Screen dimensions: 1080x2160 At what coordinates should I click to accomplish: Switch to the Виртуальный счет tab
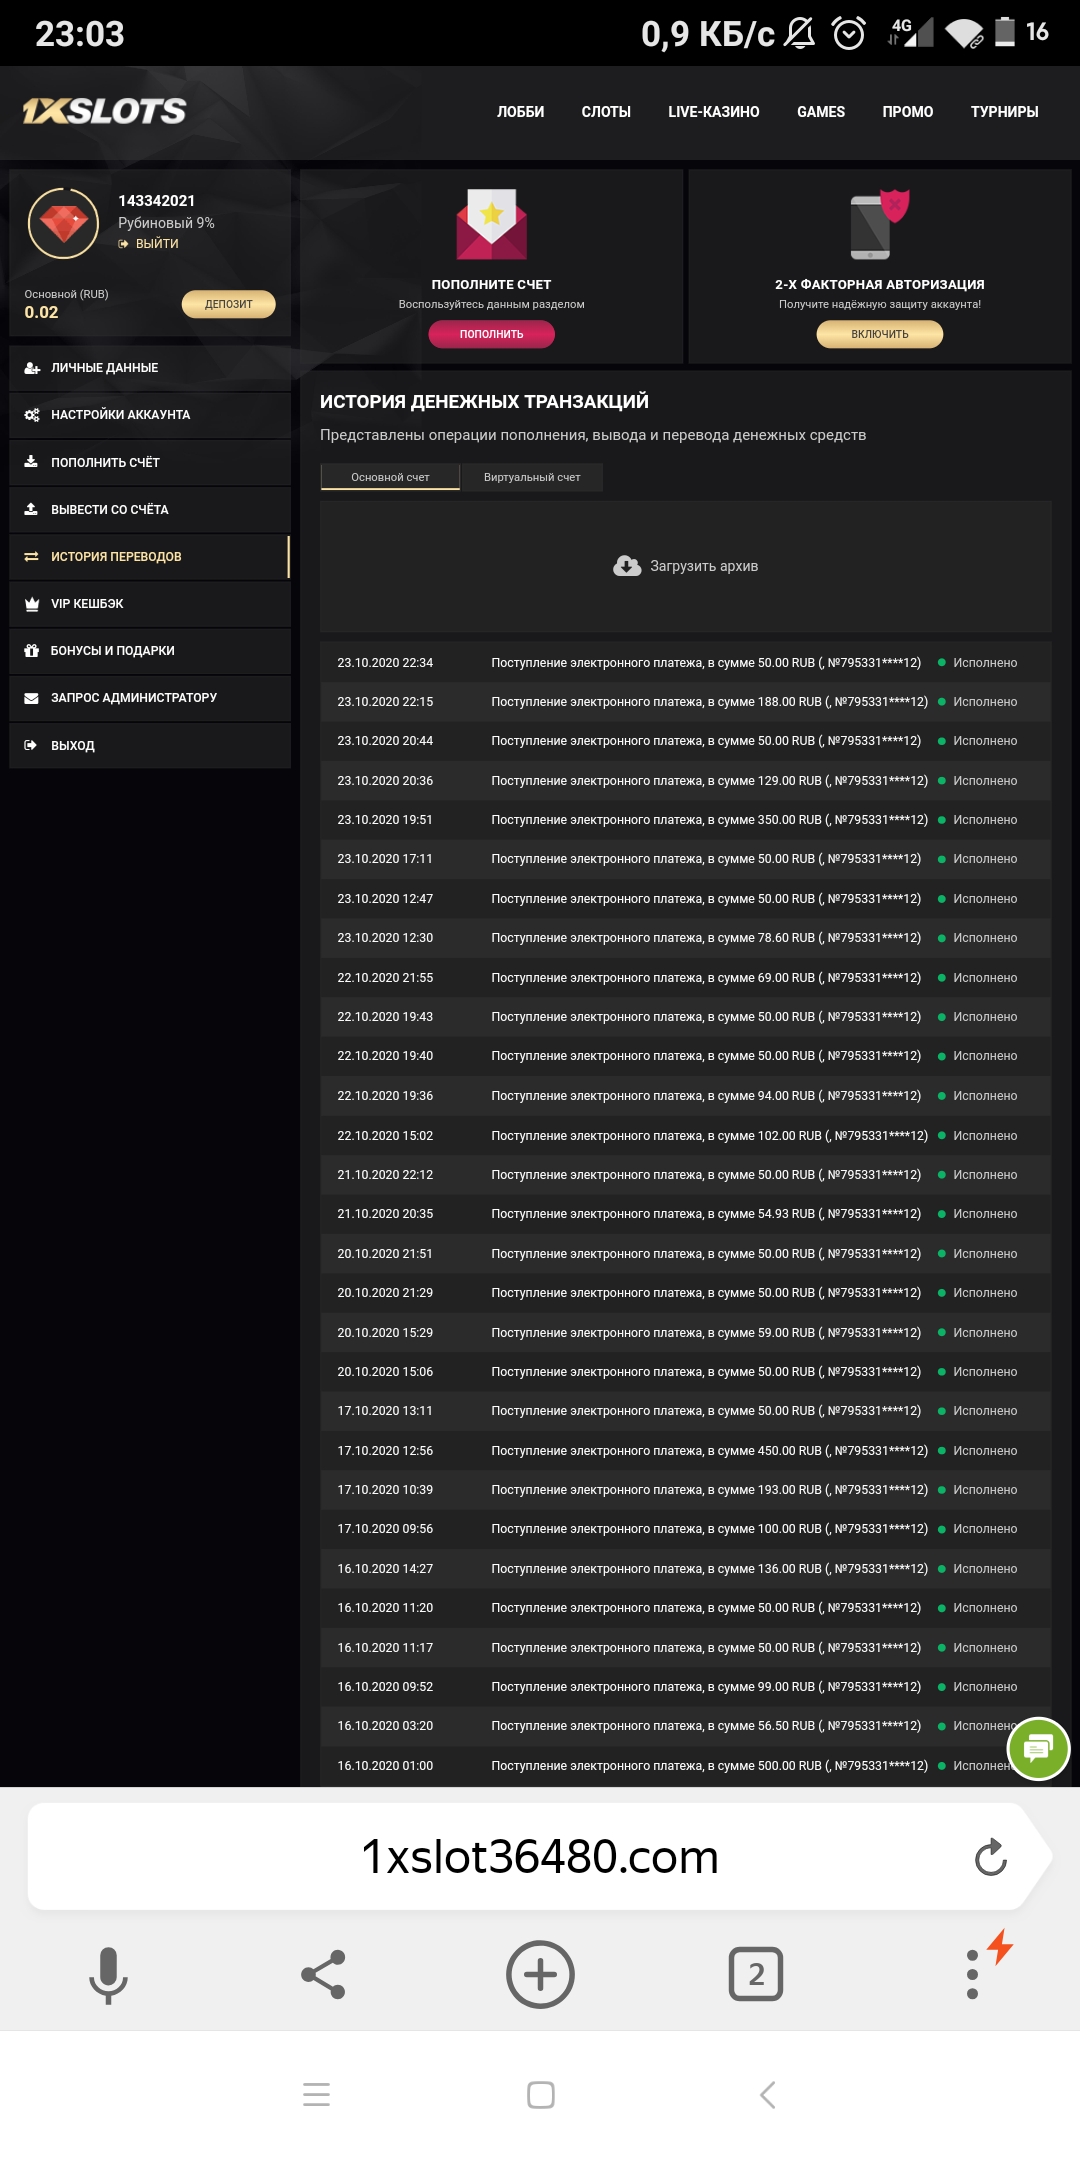(x=532, y=477)
